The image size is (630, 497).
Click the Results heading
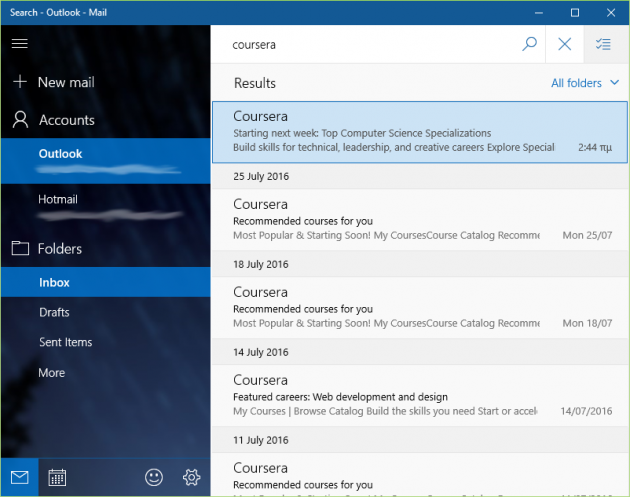click(255, 83)
